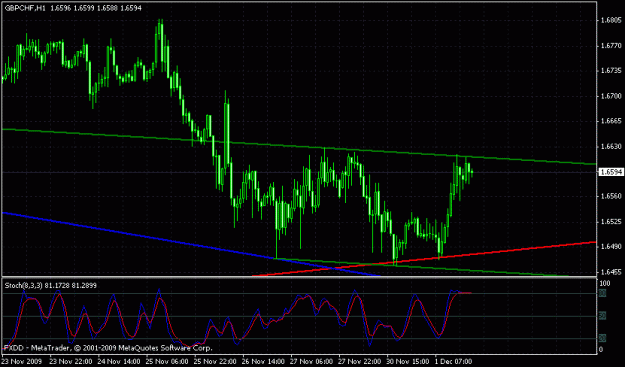625x367 pixels.
Task: Click the 23 Nov 22:00 time label
Action: [x=71, y=362]
